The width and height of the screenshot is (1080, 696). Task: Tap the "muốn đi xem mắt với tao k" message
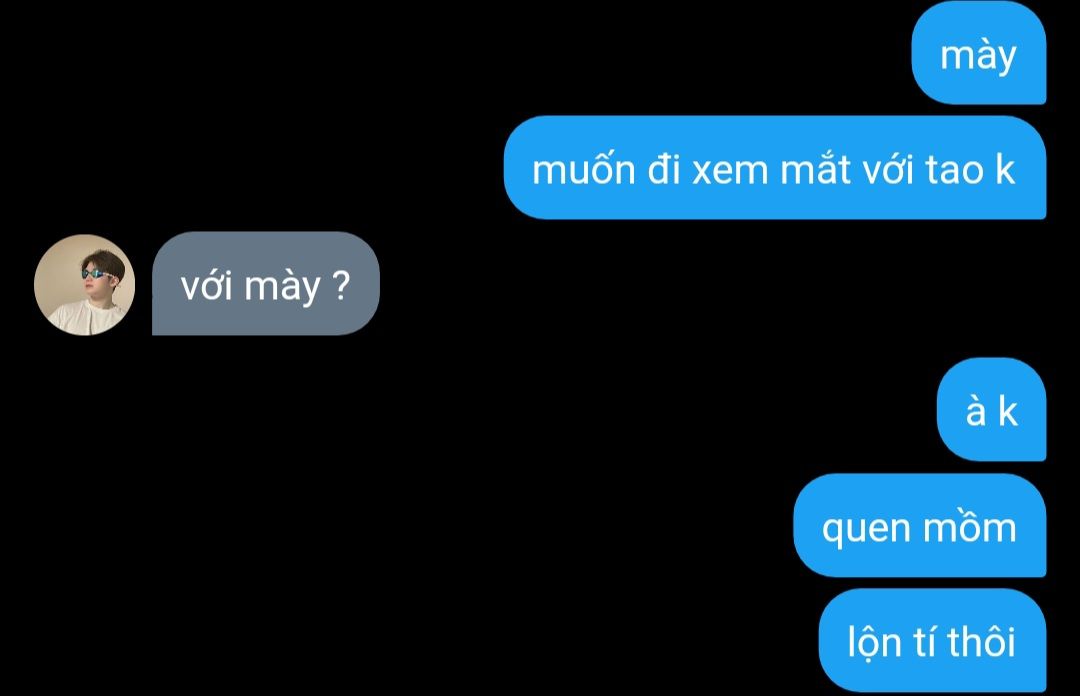[x=775, y=167]
